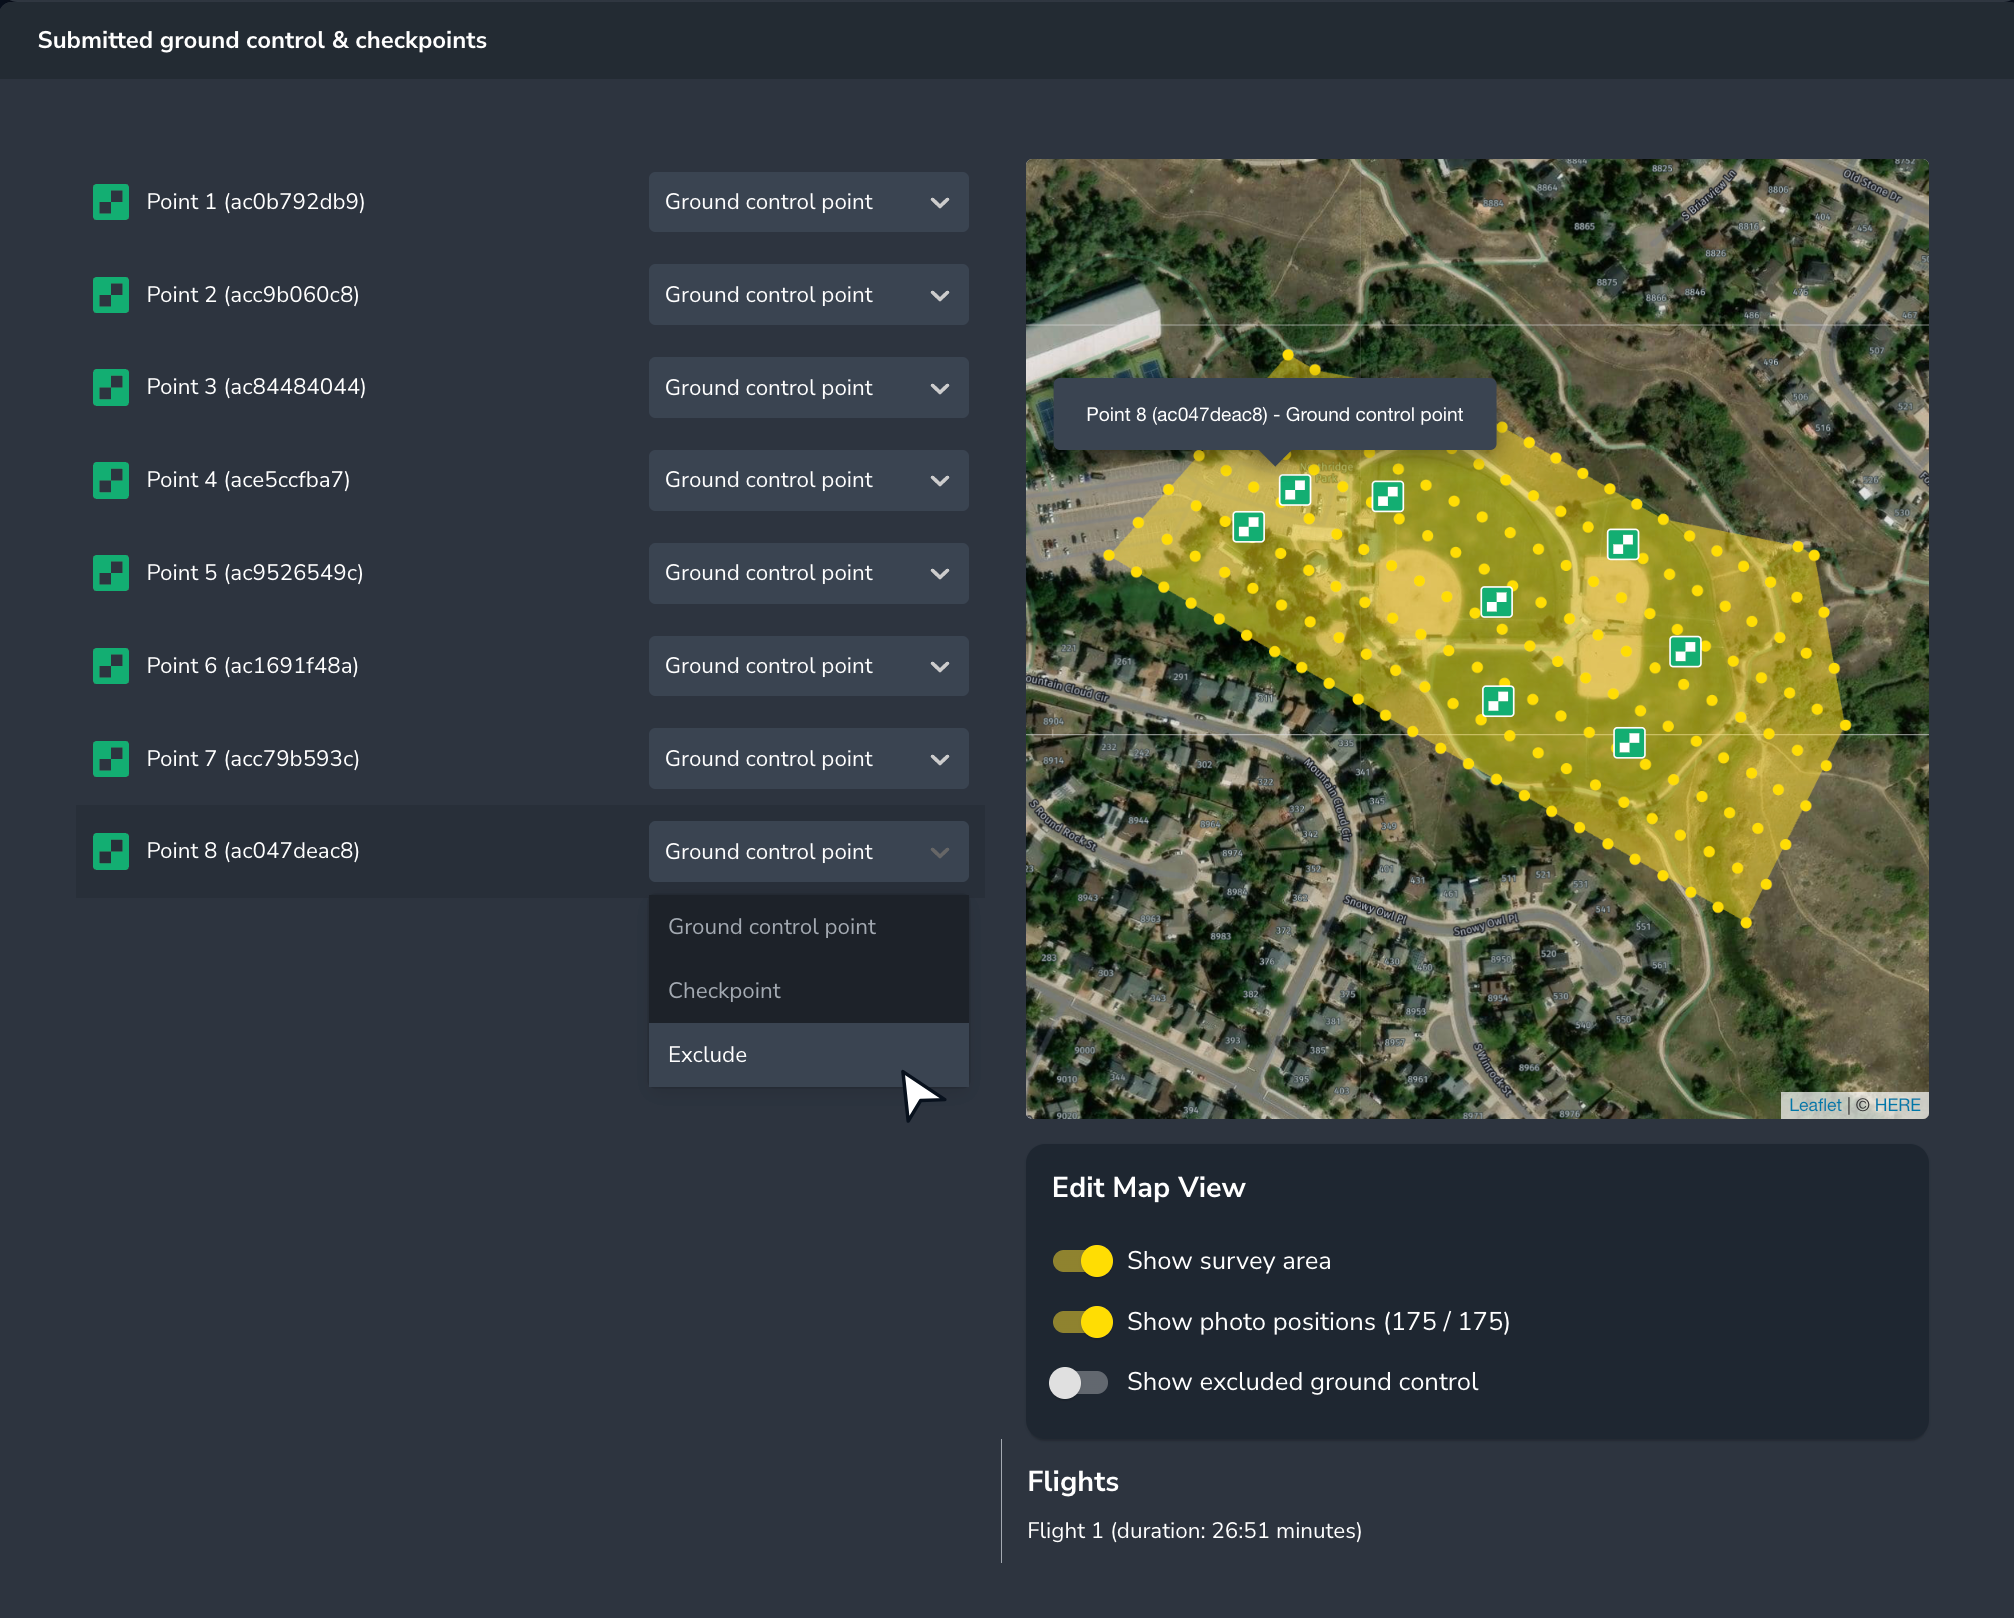Click the Point 7 list marker icon

tap(111, 759)
